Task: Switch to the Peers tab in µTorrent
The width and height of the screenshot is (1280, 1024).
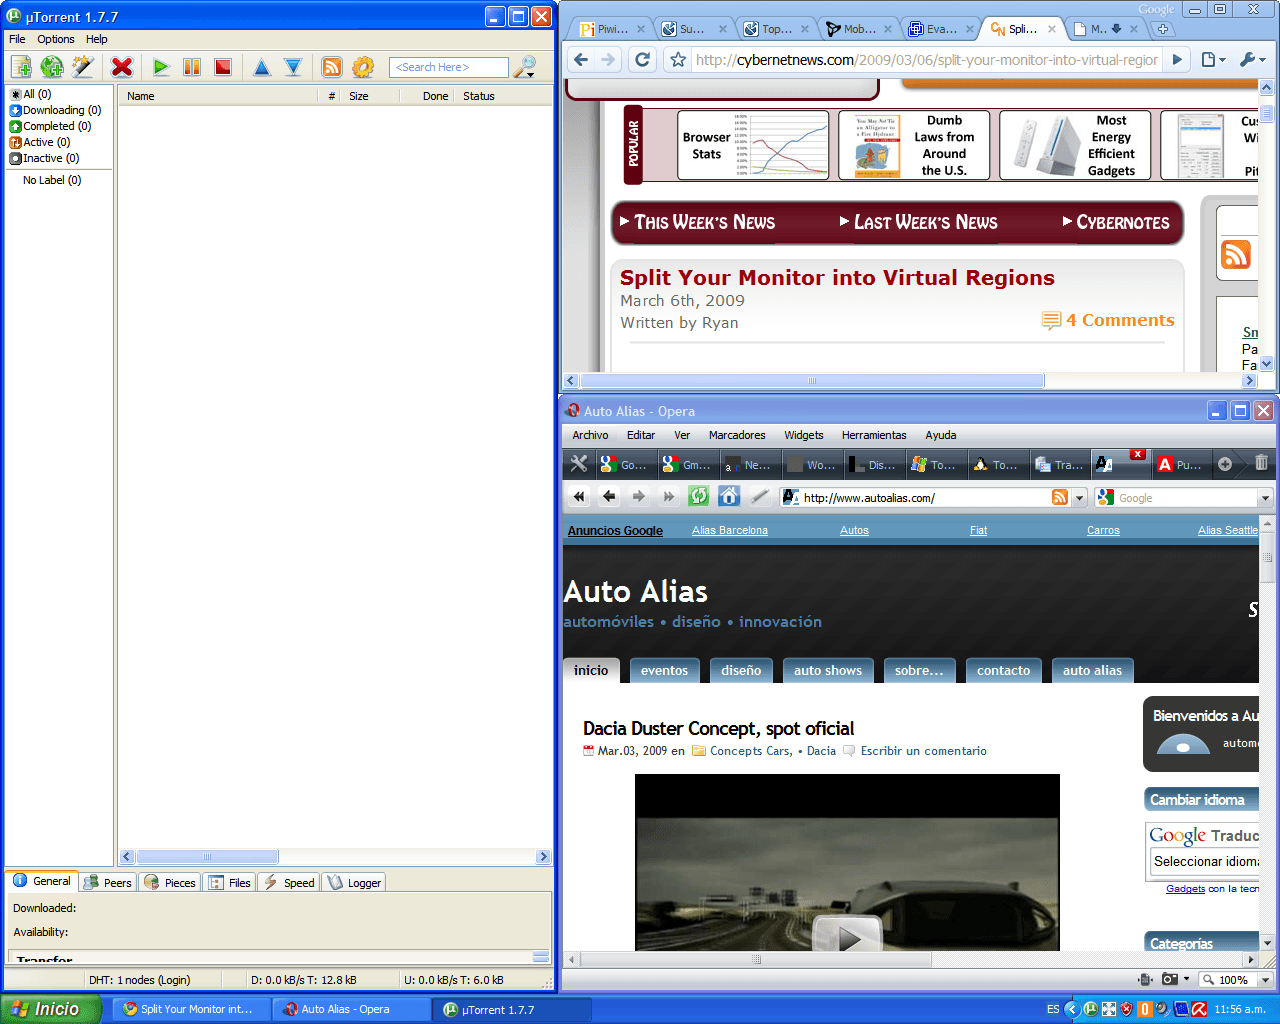Action: click(x=108, y=883)
